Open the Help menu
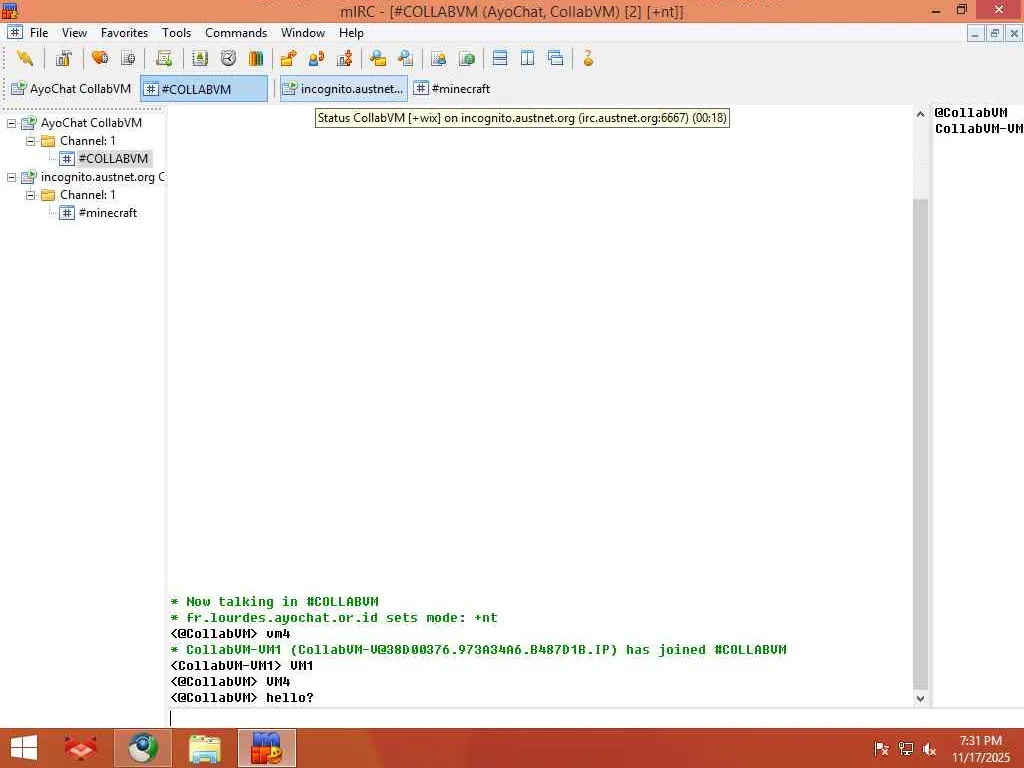Image resolution: width=1024 pixels, height=768 pixels. (351, 33)
